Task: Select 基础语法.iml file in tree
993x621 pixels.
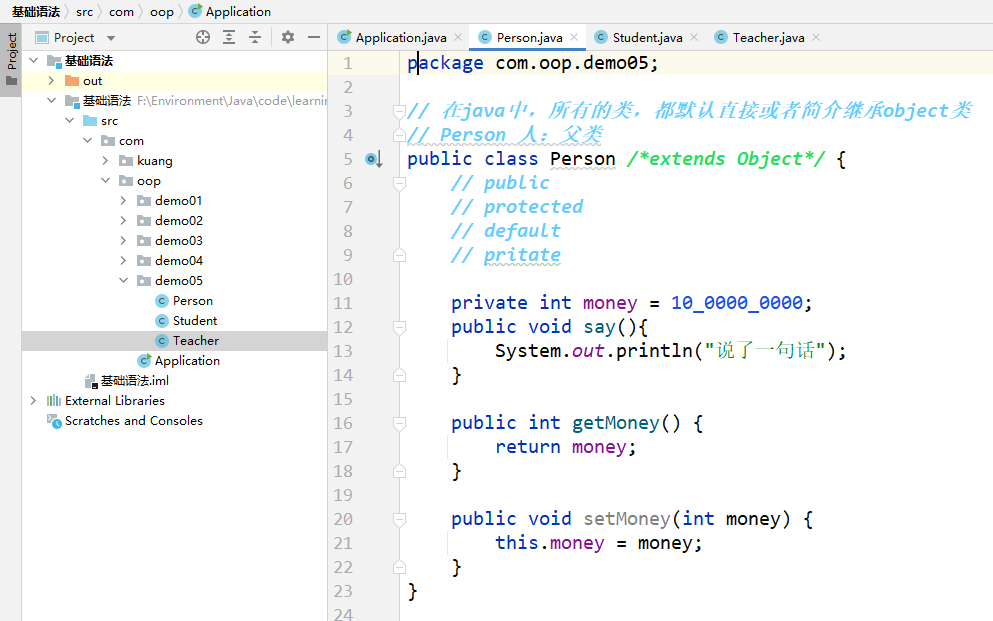Action: tap(174, 380)
